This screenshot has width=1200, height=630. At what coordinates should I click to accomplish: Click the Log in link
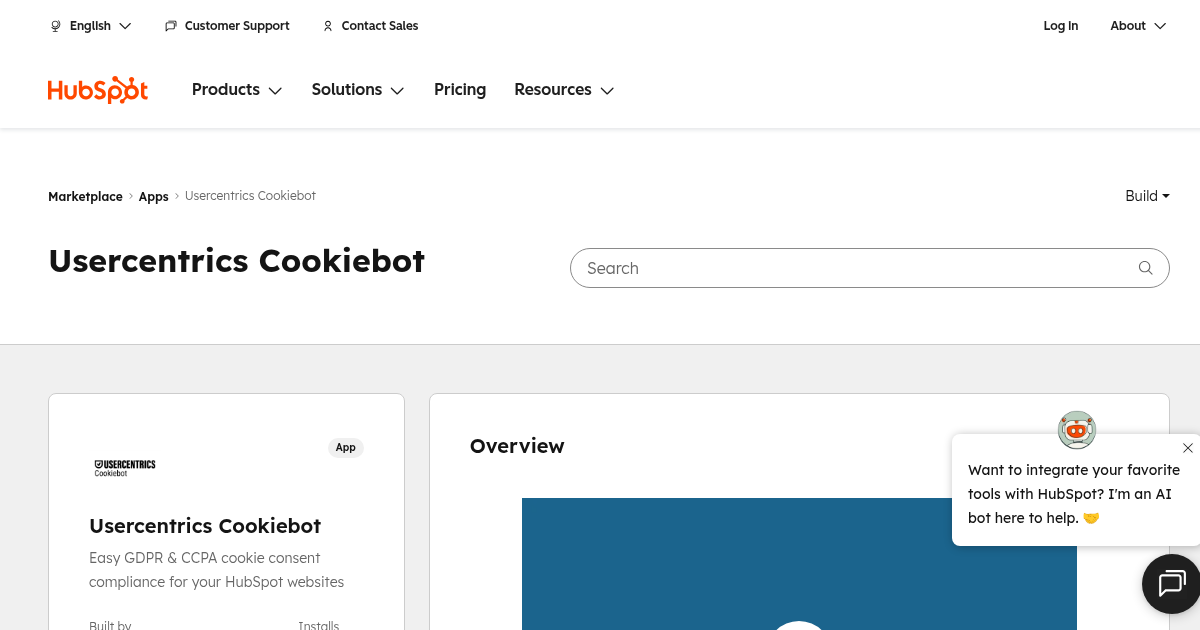[1061, 26]
